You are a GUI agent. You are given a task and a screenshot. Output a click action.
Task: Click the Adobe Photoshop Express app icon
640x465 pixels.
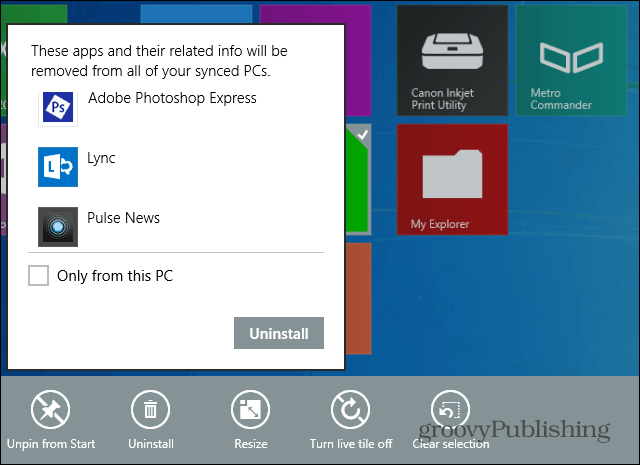point(58,108)
